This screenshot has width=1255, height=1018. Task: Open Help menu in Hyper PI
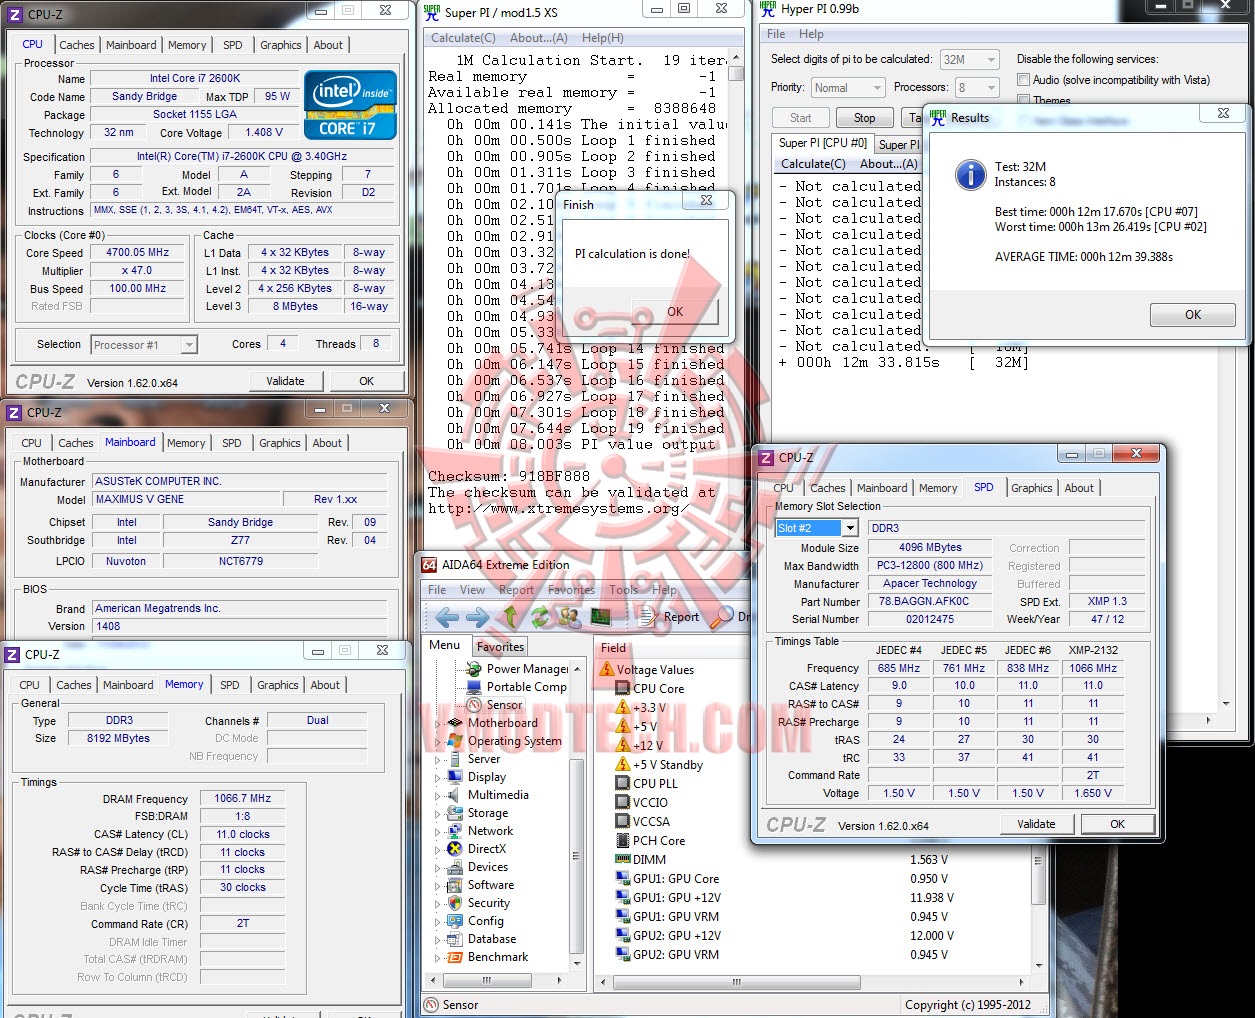pyautogui.click(x=811, y=34)
